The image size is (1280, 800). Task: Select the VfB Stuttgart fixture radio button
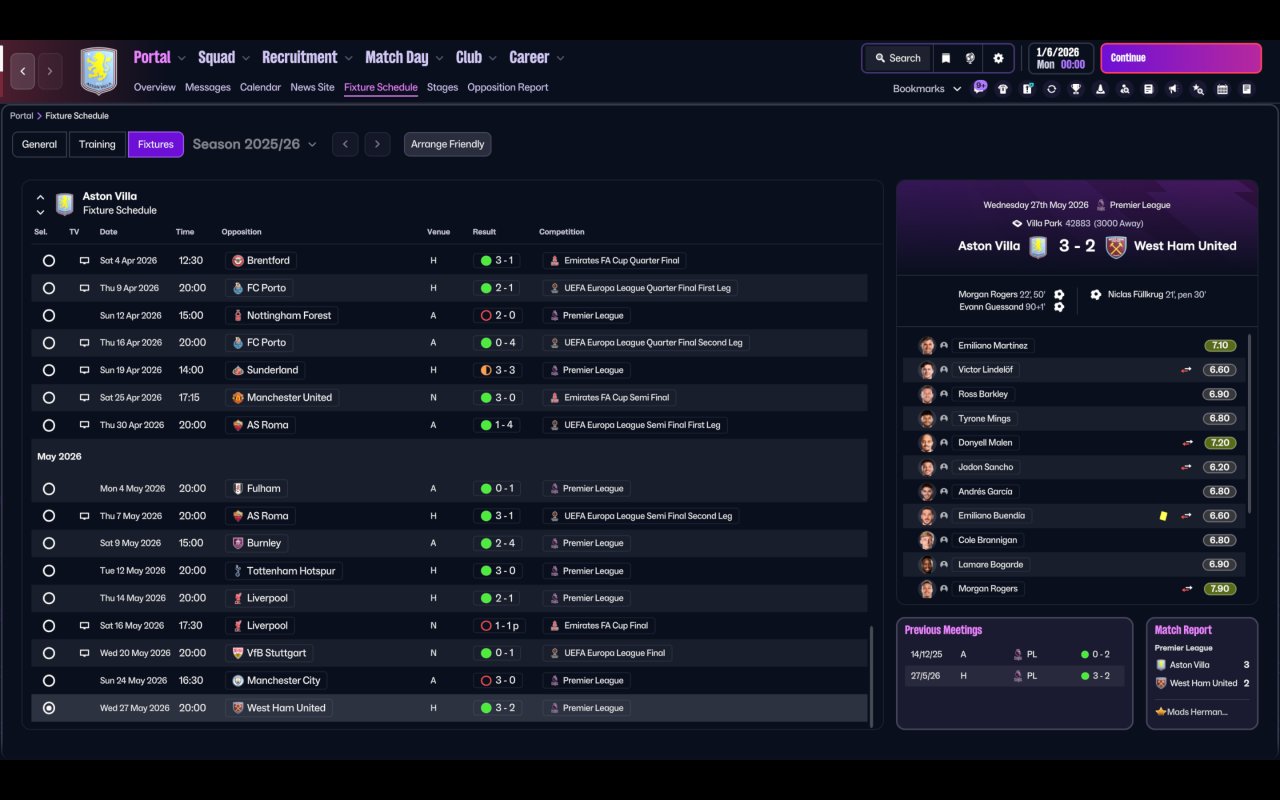pos(49,653)
